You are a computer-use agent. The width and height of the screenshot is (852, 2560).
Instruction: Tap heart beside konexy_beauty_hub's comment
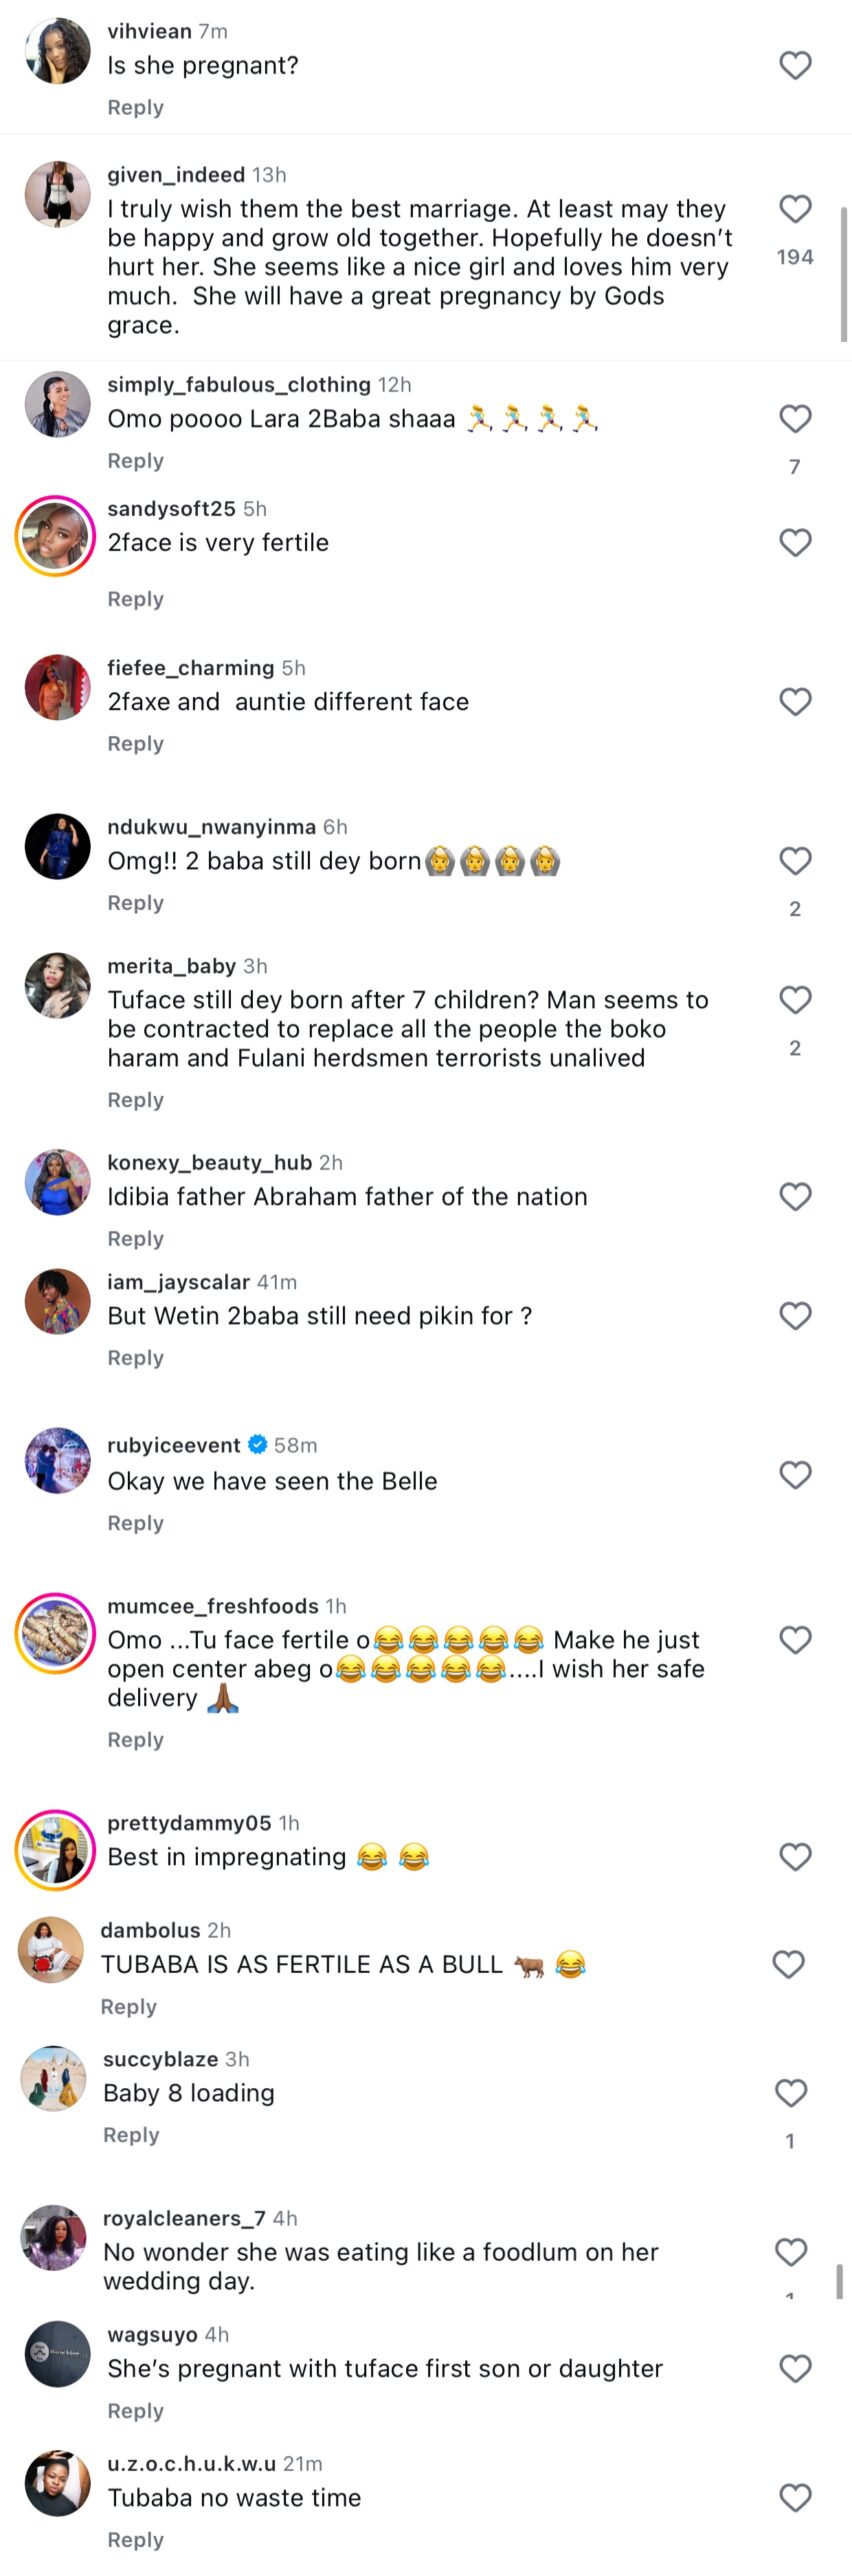click(795, 1197)
